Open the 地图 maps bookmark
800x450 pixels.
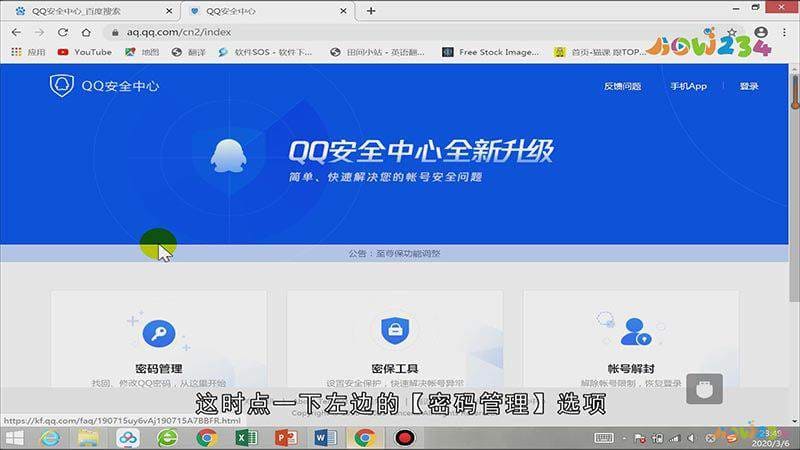pyautogui.click(x=142, y=52)
